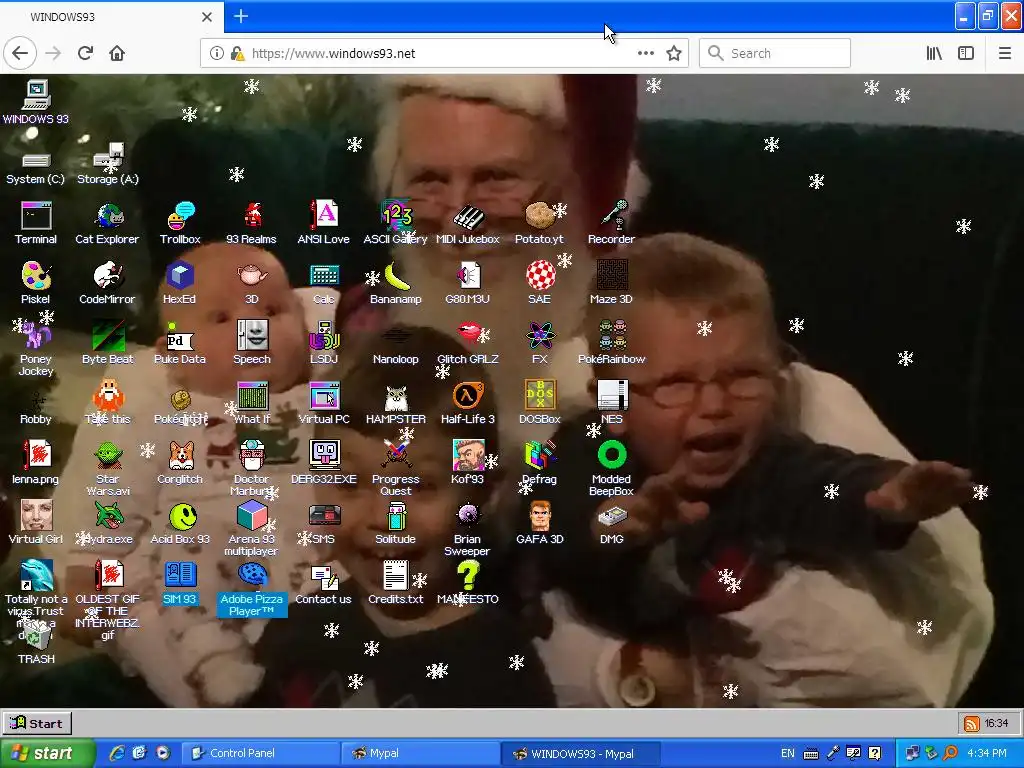Click the Search input field
This screenshot has width=1024, height=768.
click(775, 54)
